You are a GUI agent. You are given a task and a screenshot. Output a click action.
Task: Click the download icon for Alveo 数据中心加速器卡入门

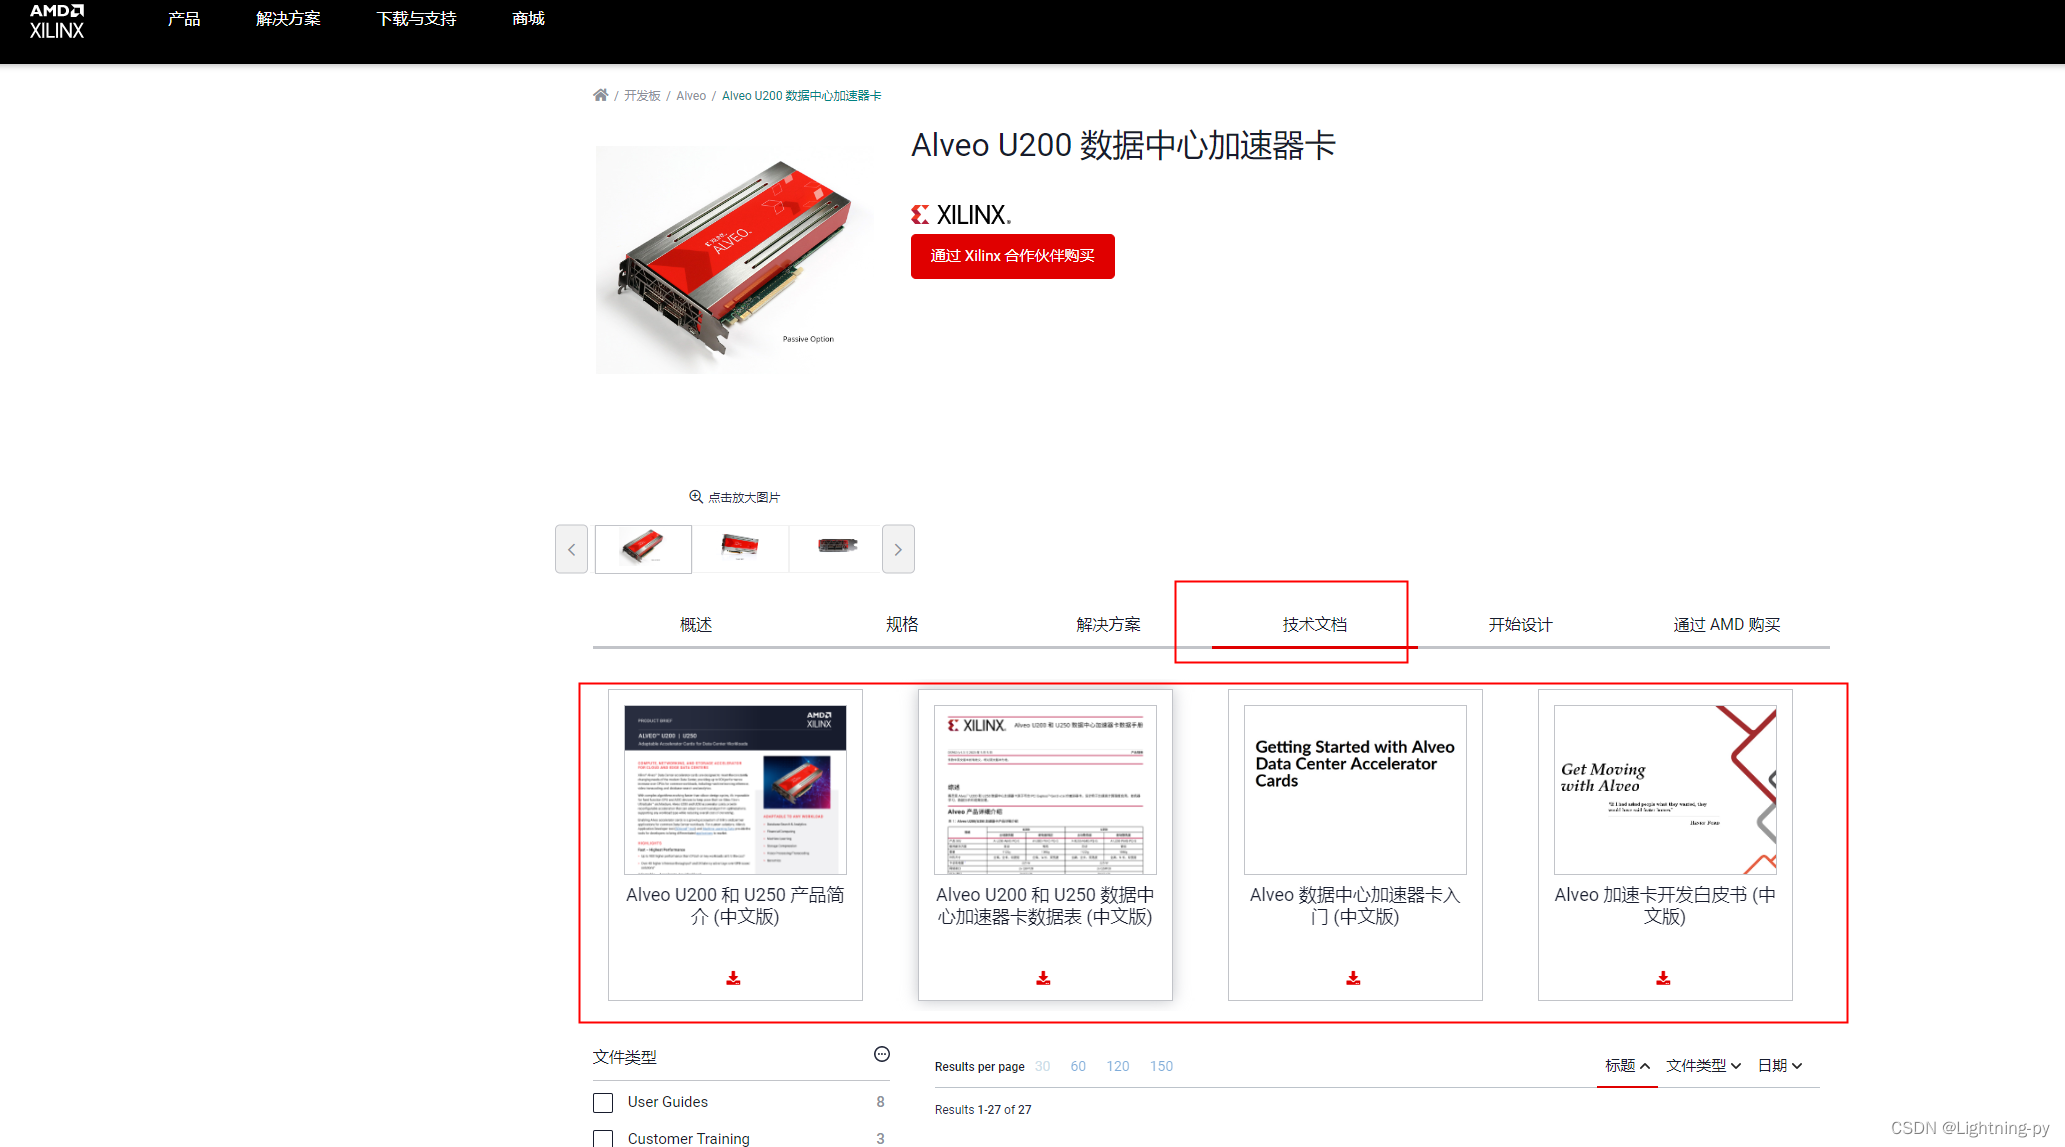1353,976
